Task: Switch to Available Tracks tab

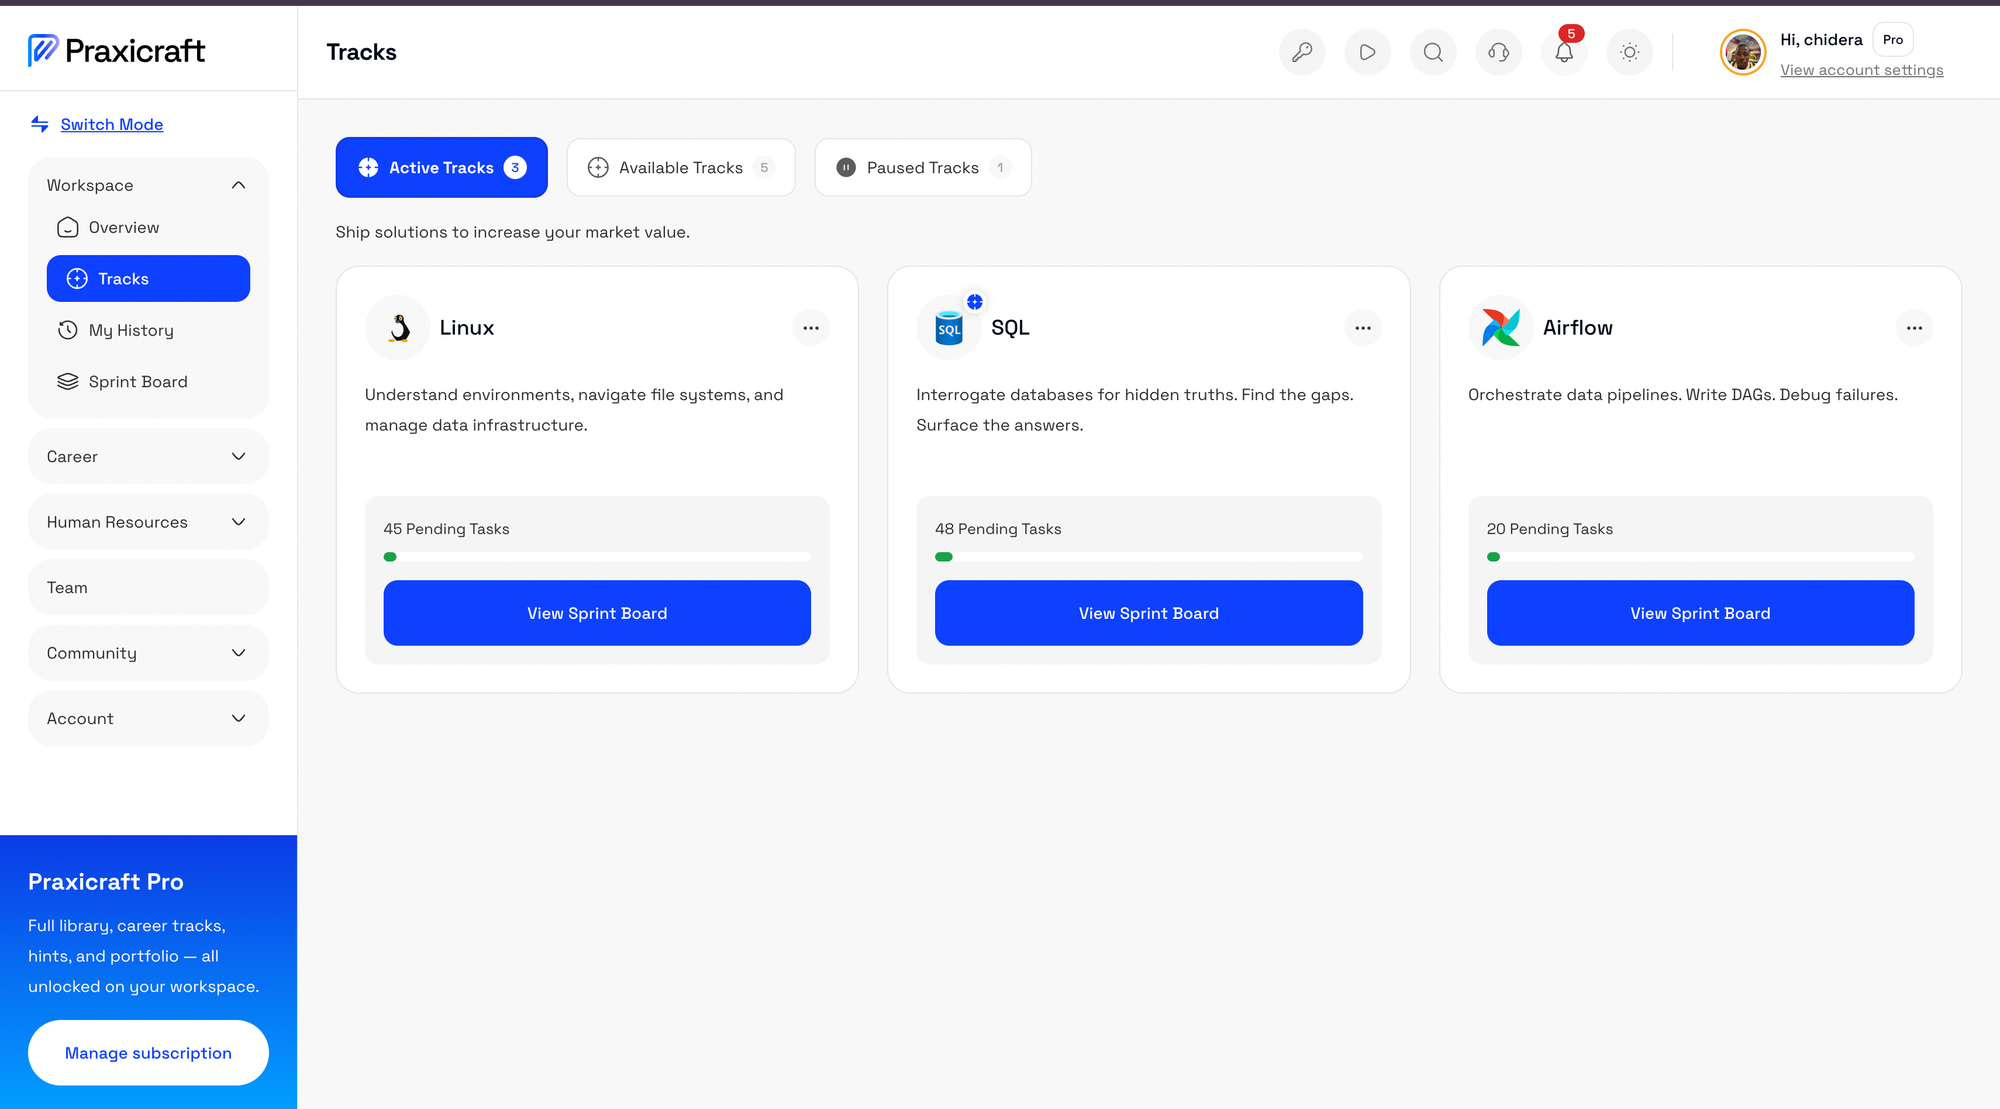Action: pyautogui.click(x=681, y=168)
